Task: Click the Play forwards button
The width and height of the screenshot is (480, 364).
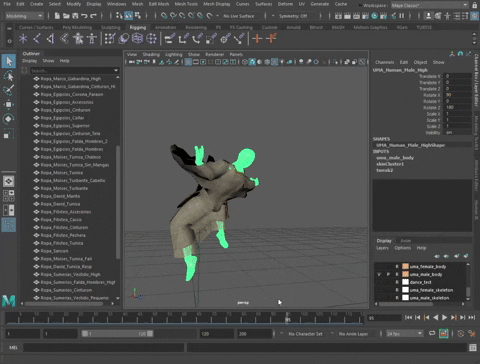Action: [444, 317]
